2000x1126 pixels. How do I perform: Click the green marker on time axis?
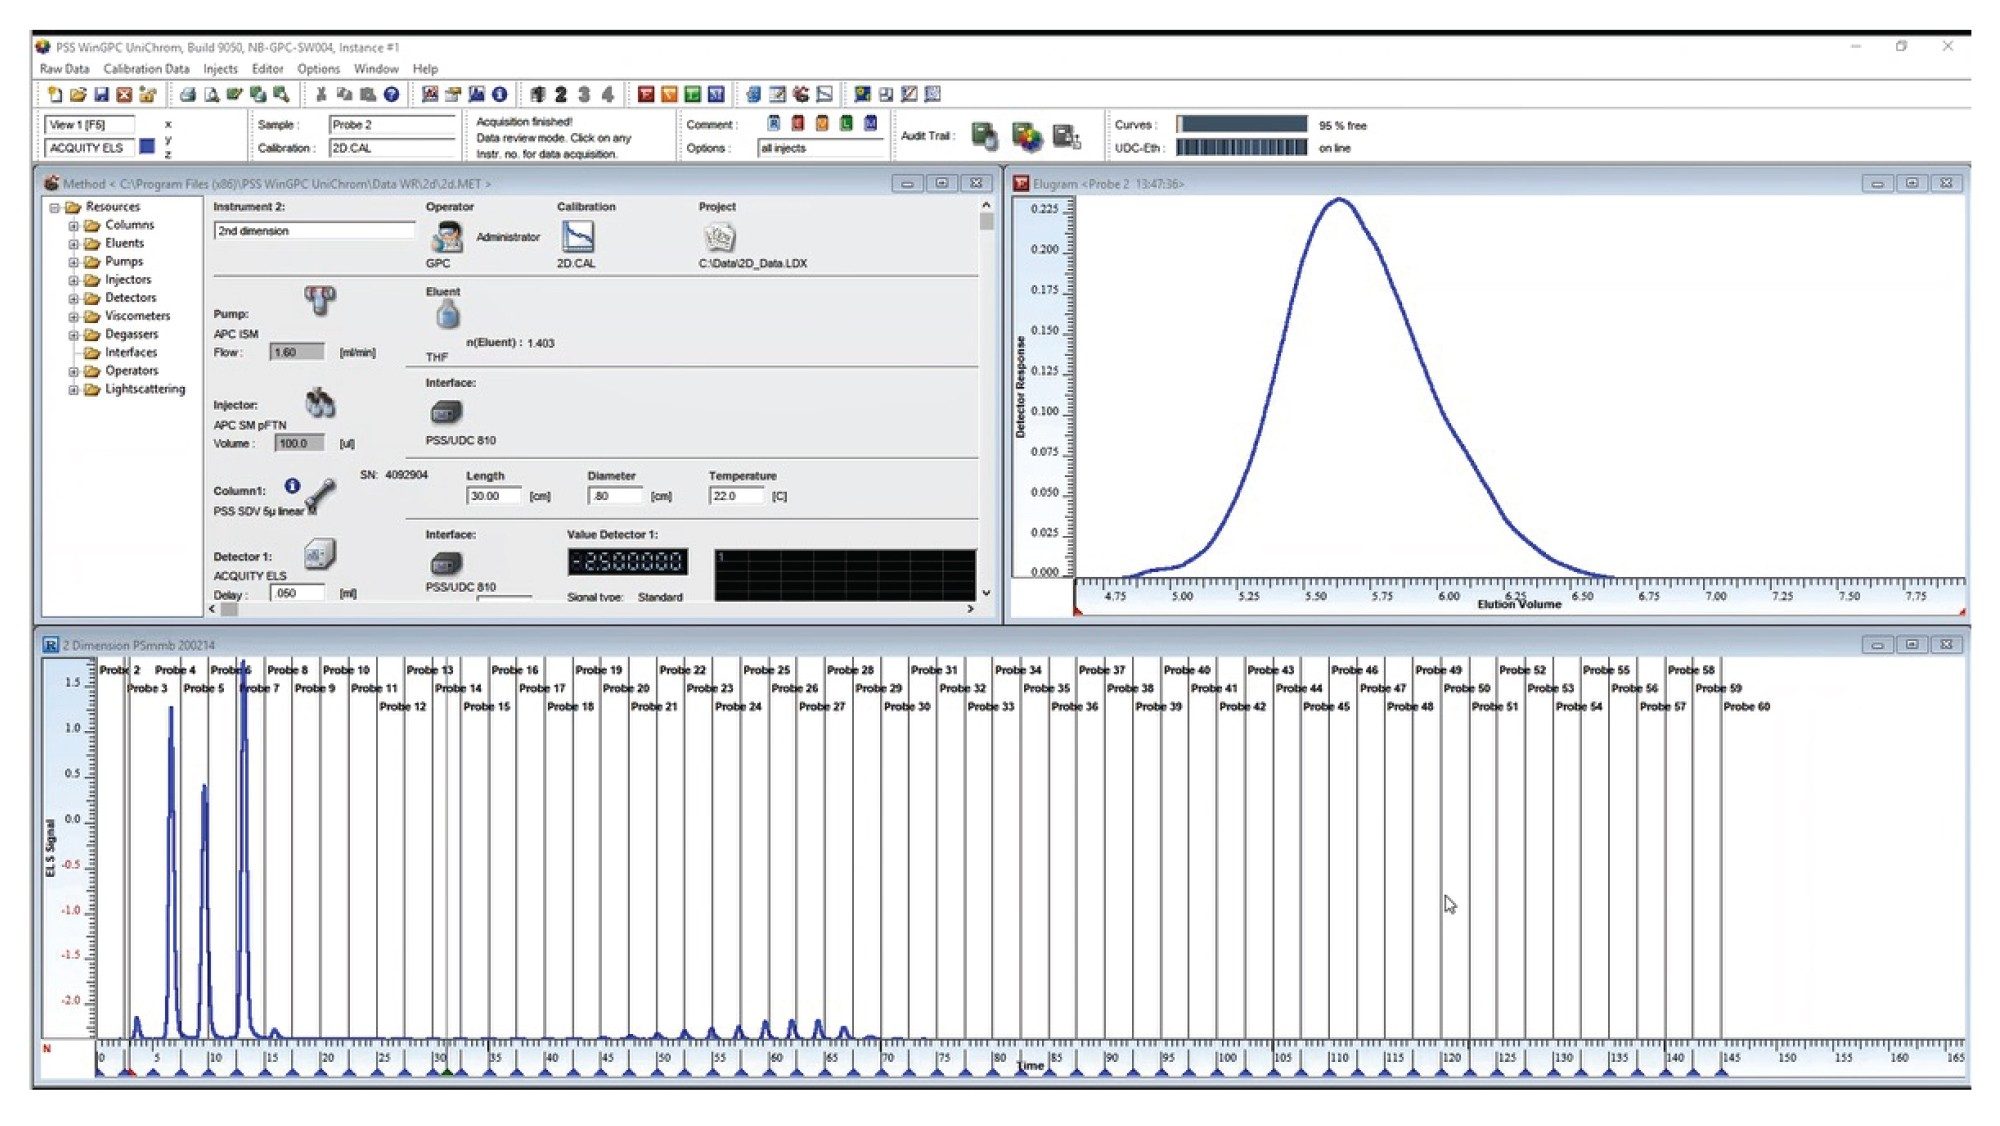(x=448, y=1072)
